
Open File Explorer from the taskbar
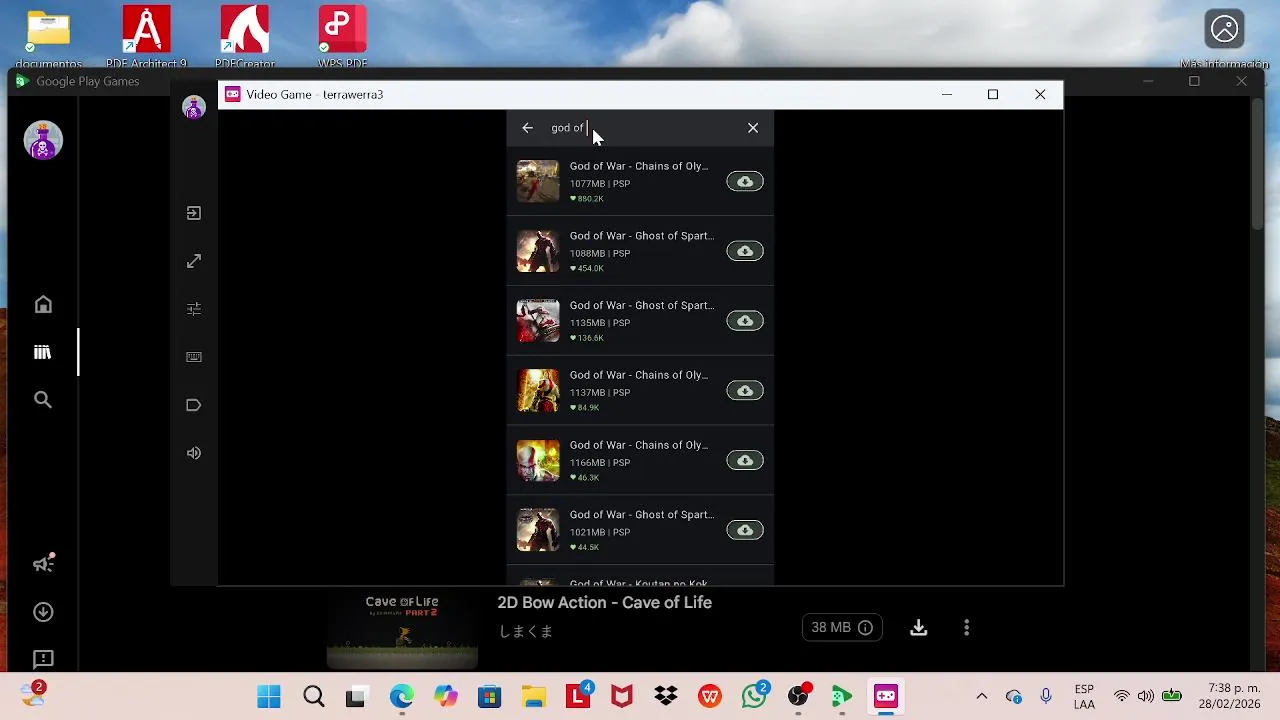click(533, 697)
